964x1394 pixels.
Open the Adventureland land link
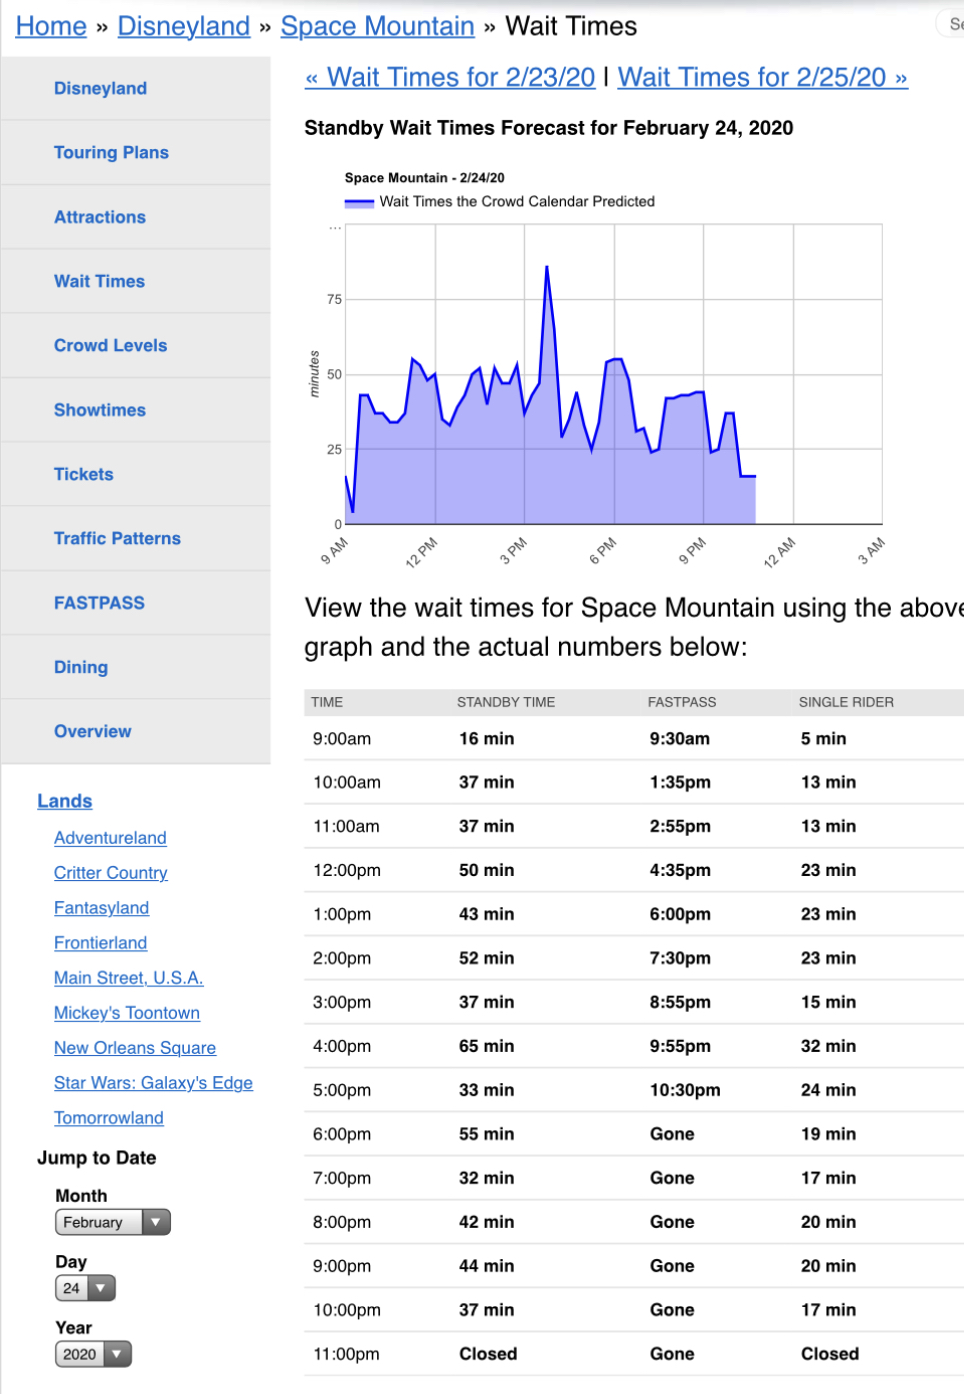click(110, 838)
